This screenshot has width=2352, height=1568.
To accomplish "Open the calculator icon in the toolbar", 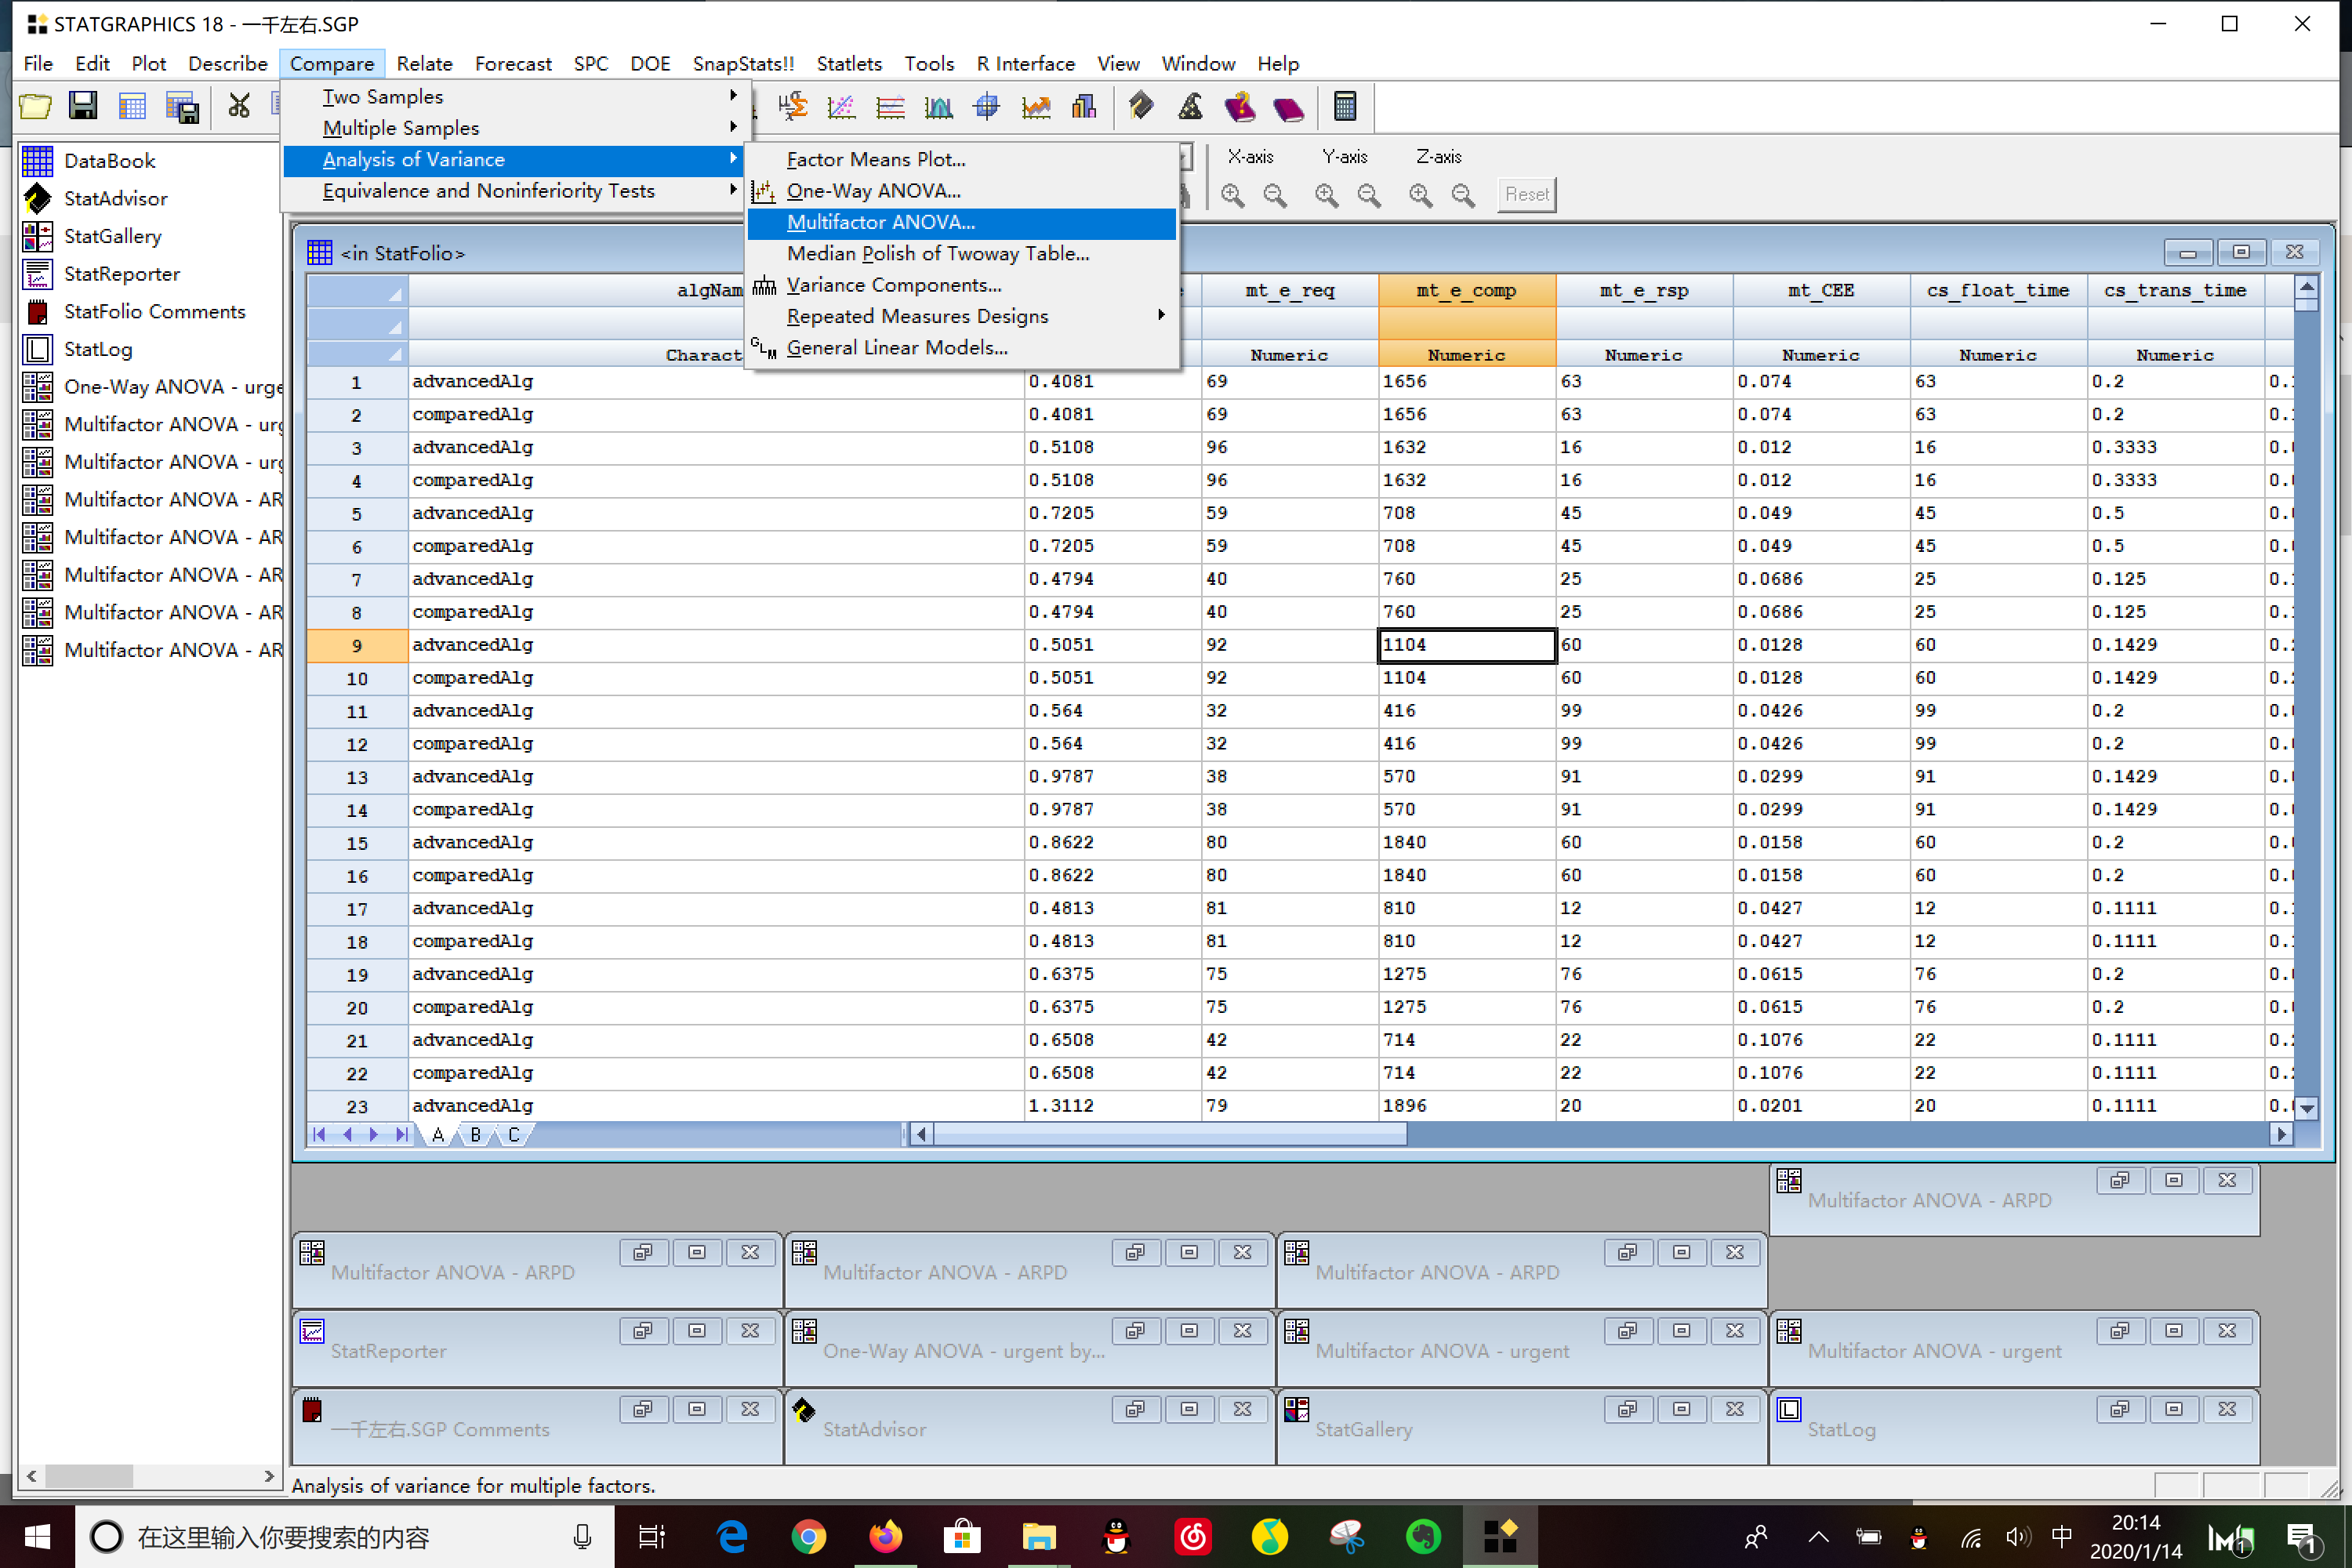I will coord(1345,106).
